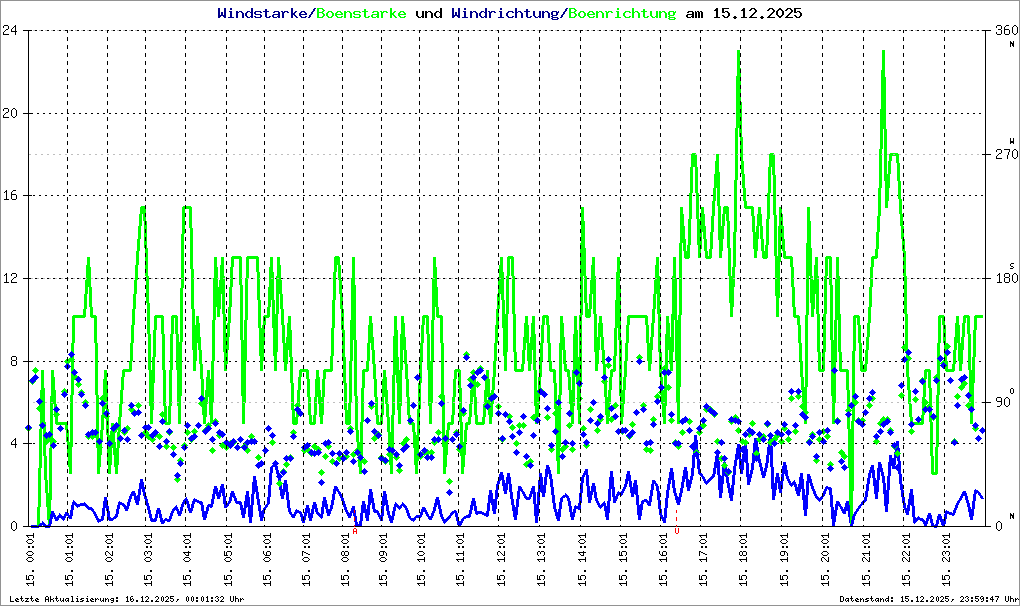
Task: Click the green Boenstarke title label
Action: pyautogui.click(x=361, y=13)
